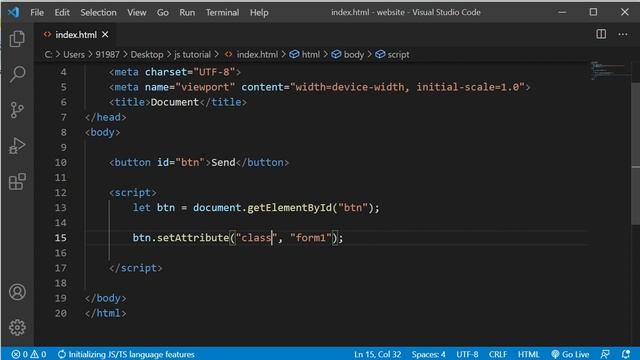The width and height of the screenshot is (640, 360).
Task: Open the feedback icon in status bar
Action: pyautogui.click(x=605, y=354)
